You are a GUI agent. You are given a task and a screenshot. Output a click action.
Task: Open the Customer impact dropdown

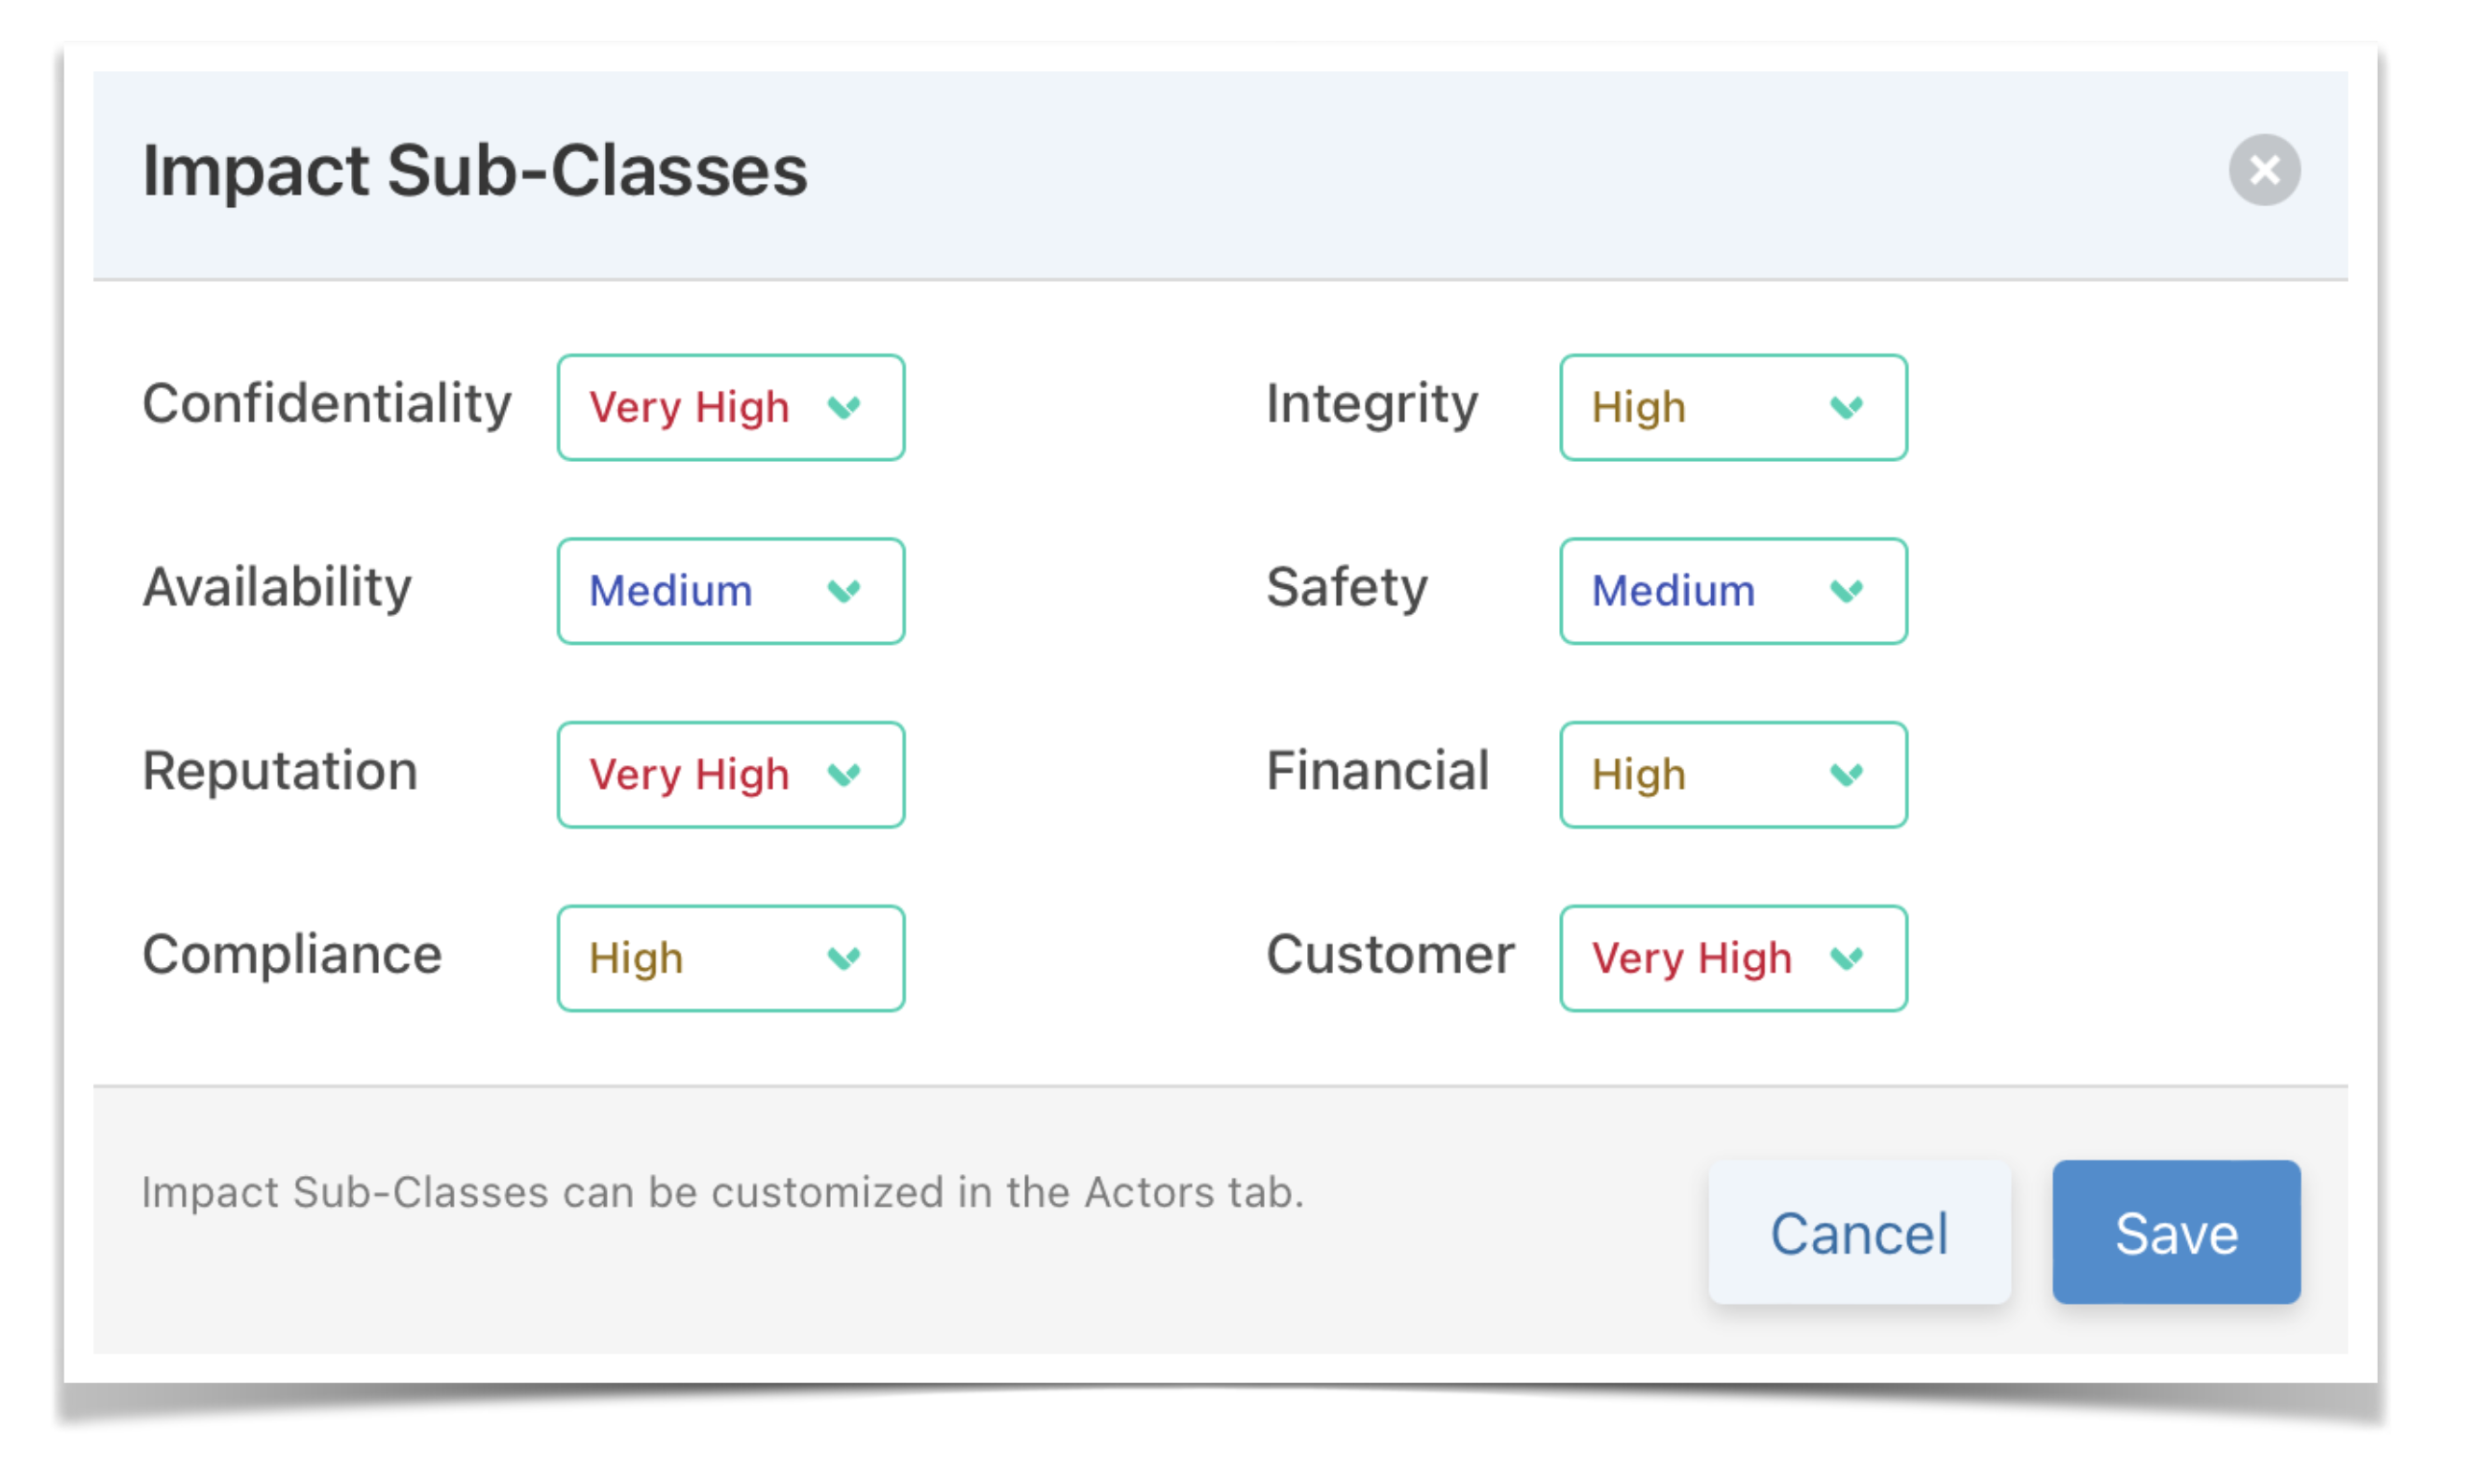(1732, 958)
